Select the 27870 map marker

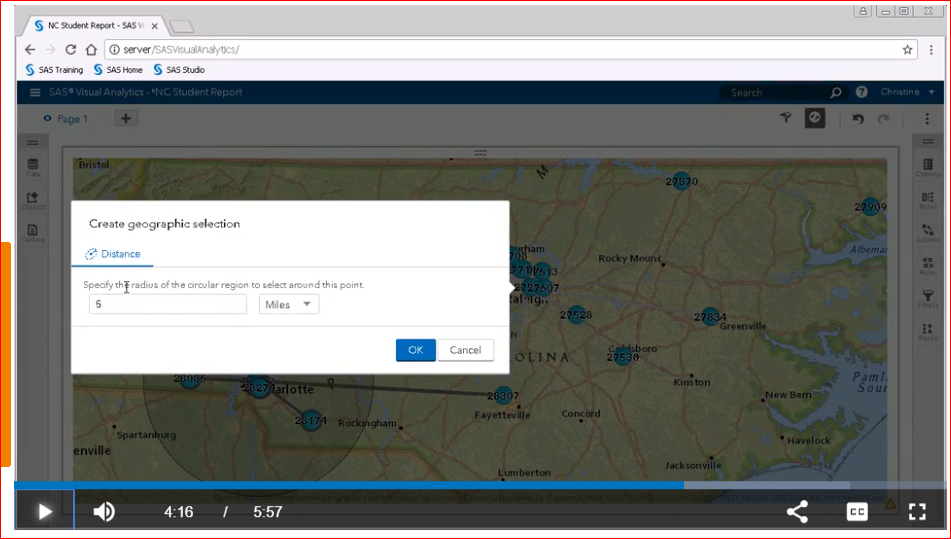[x=682, y=181]
